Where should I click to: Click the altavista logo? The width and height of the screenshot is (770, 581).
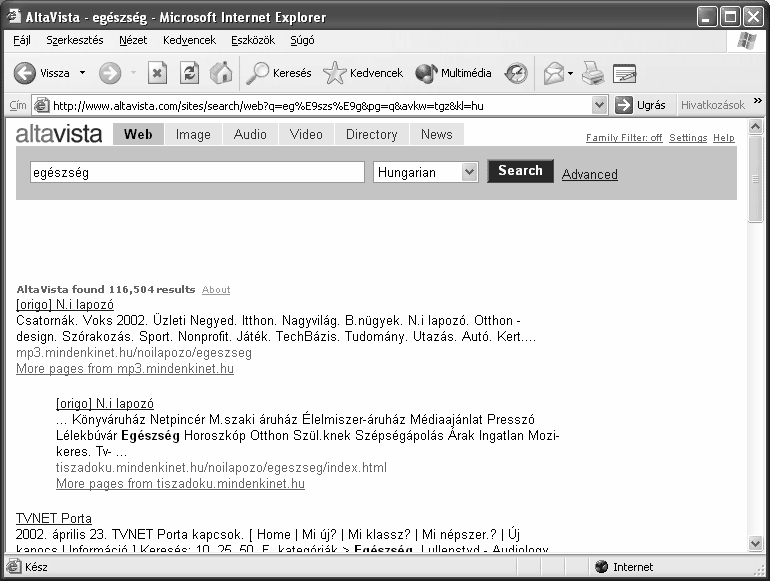pos(59,134)
